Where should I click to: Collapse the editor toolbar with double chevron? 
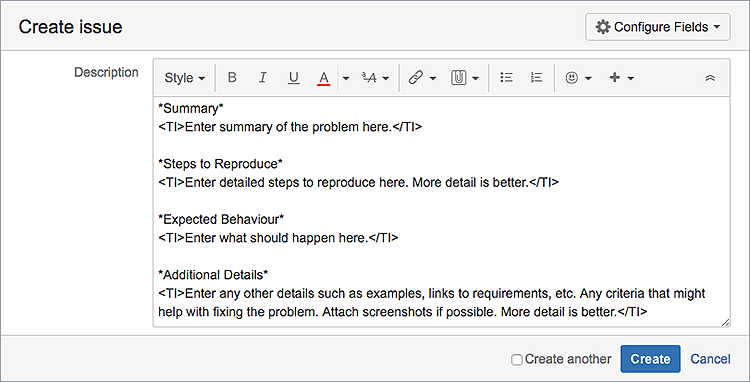coord(710,78)
